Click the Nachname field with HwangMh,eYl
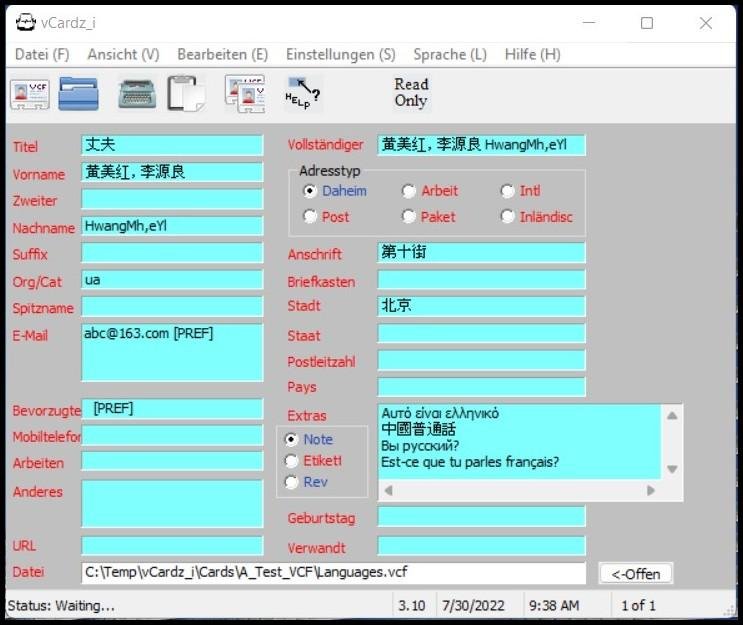Screen dimensions: 743x625 tap(172, 226)
